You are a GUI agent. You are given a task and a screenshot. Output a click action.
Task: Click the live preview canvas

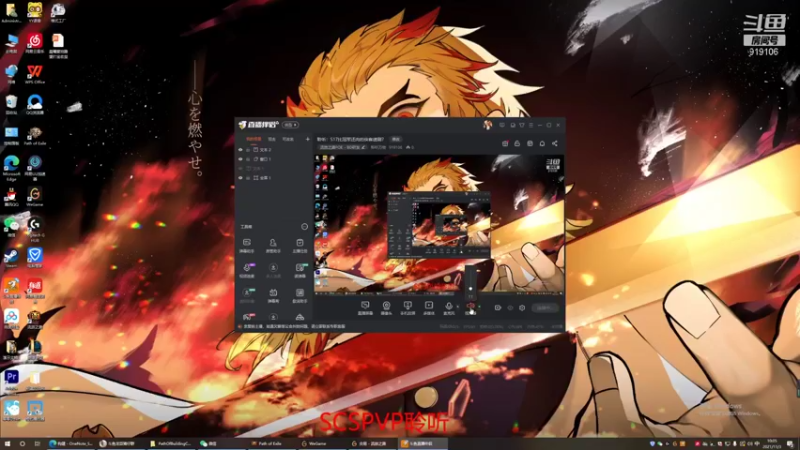(x=439, y=224)
